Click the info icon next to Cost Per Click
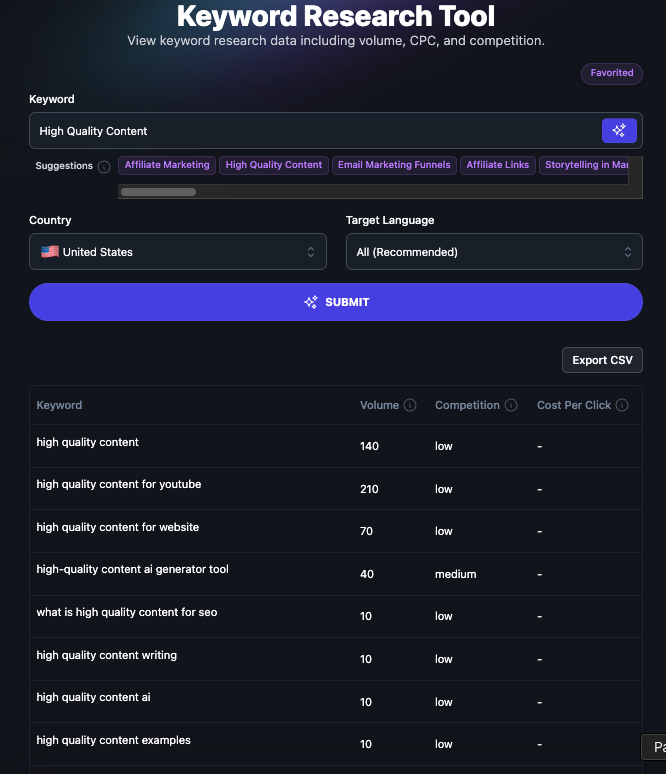The width and height of the screenshot is (666, 774). coord(622,405)
